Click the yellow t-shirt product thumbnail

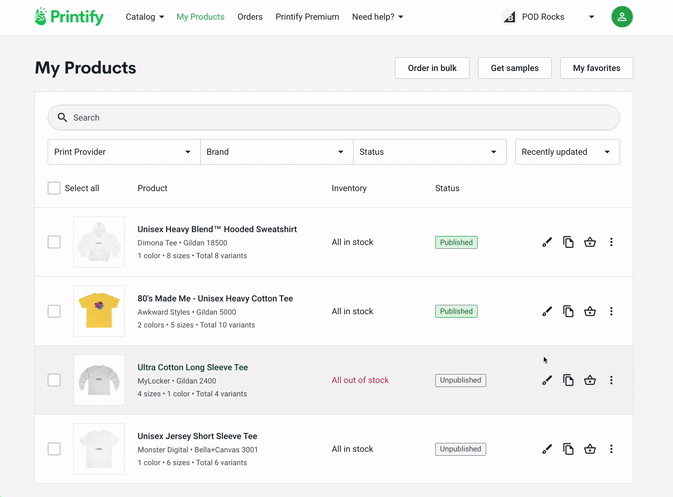(99, 311)
